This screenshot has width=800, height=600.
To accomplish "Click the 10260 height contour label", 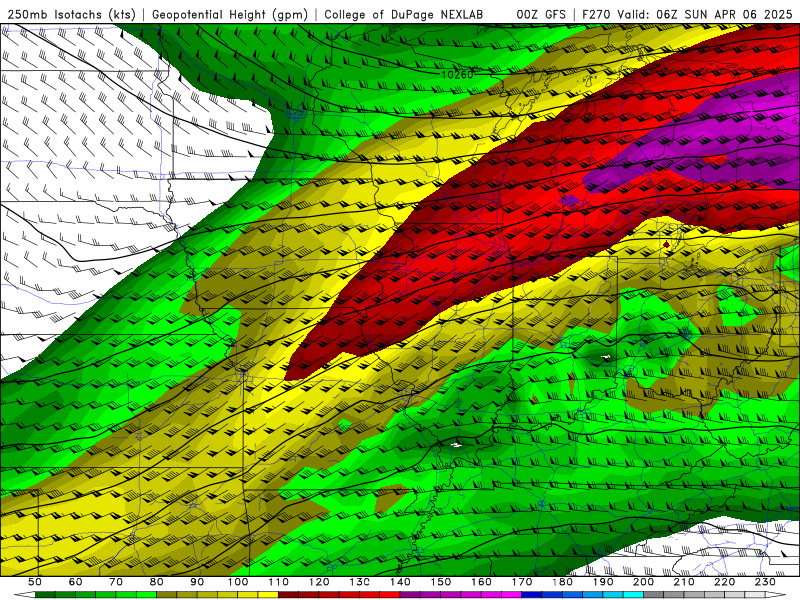I will coord(457,75).
